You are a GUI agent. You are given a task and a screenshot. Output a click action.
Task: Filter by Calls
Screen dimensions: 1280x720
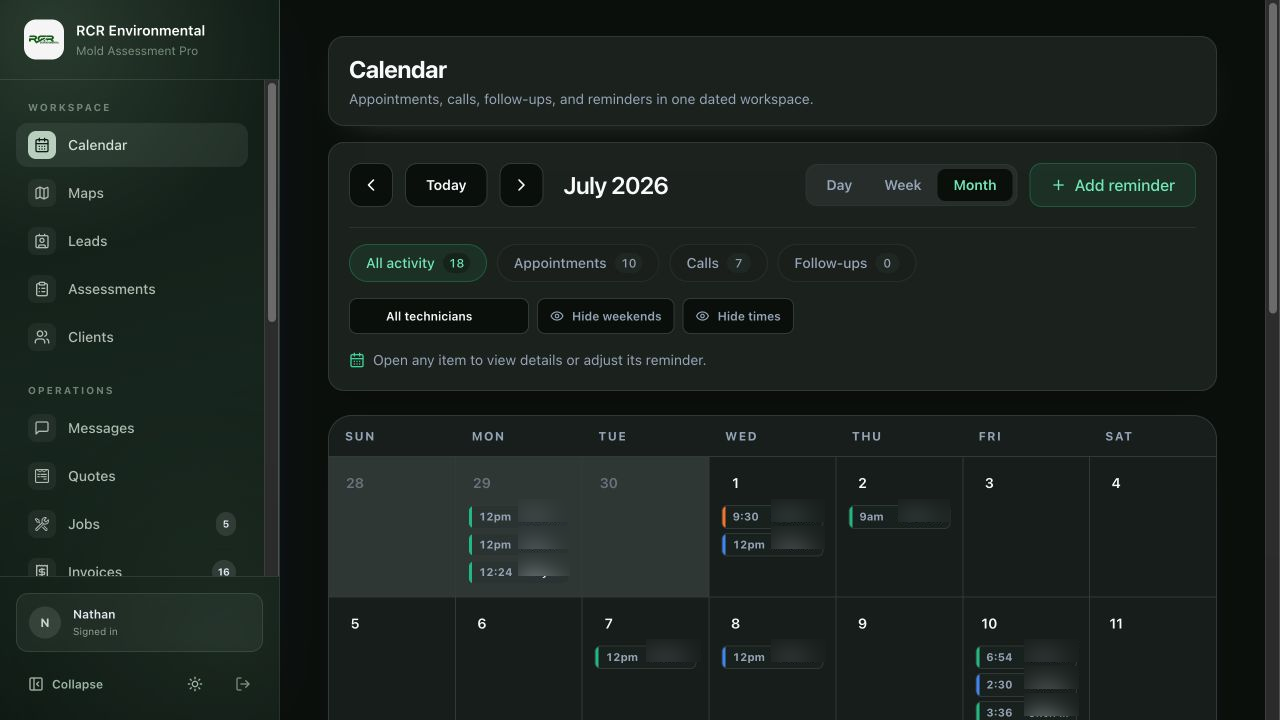(x=718, y=263)
